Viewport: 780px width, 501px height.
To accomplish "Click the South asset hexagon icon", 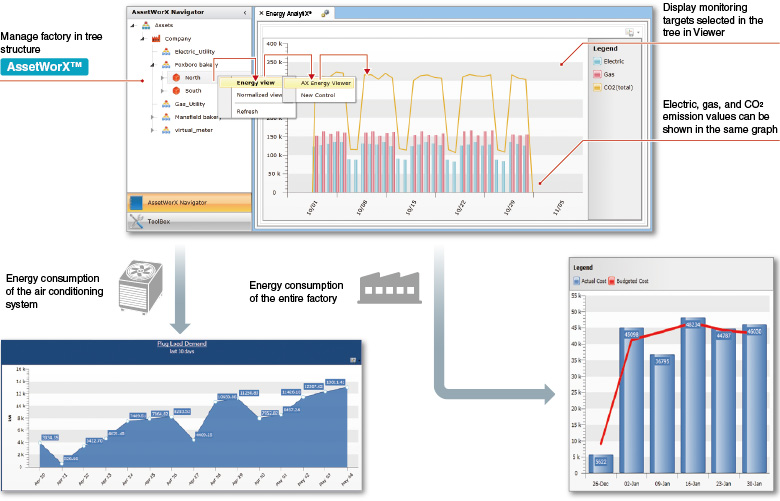I will click(175, 90).
